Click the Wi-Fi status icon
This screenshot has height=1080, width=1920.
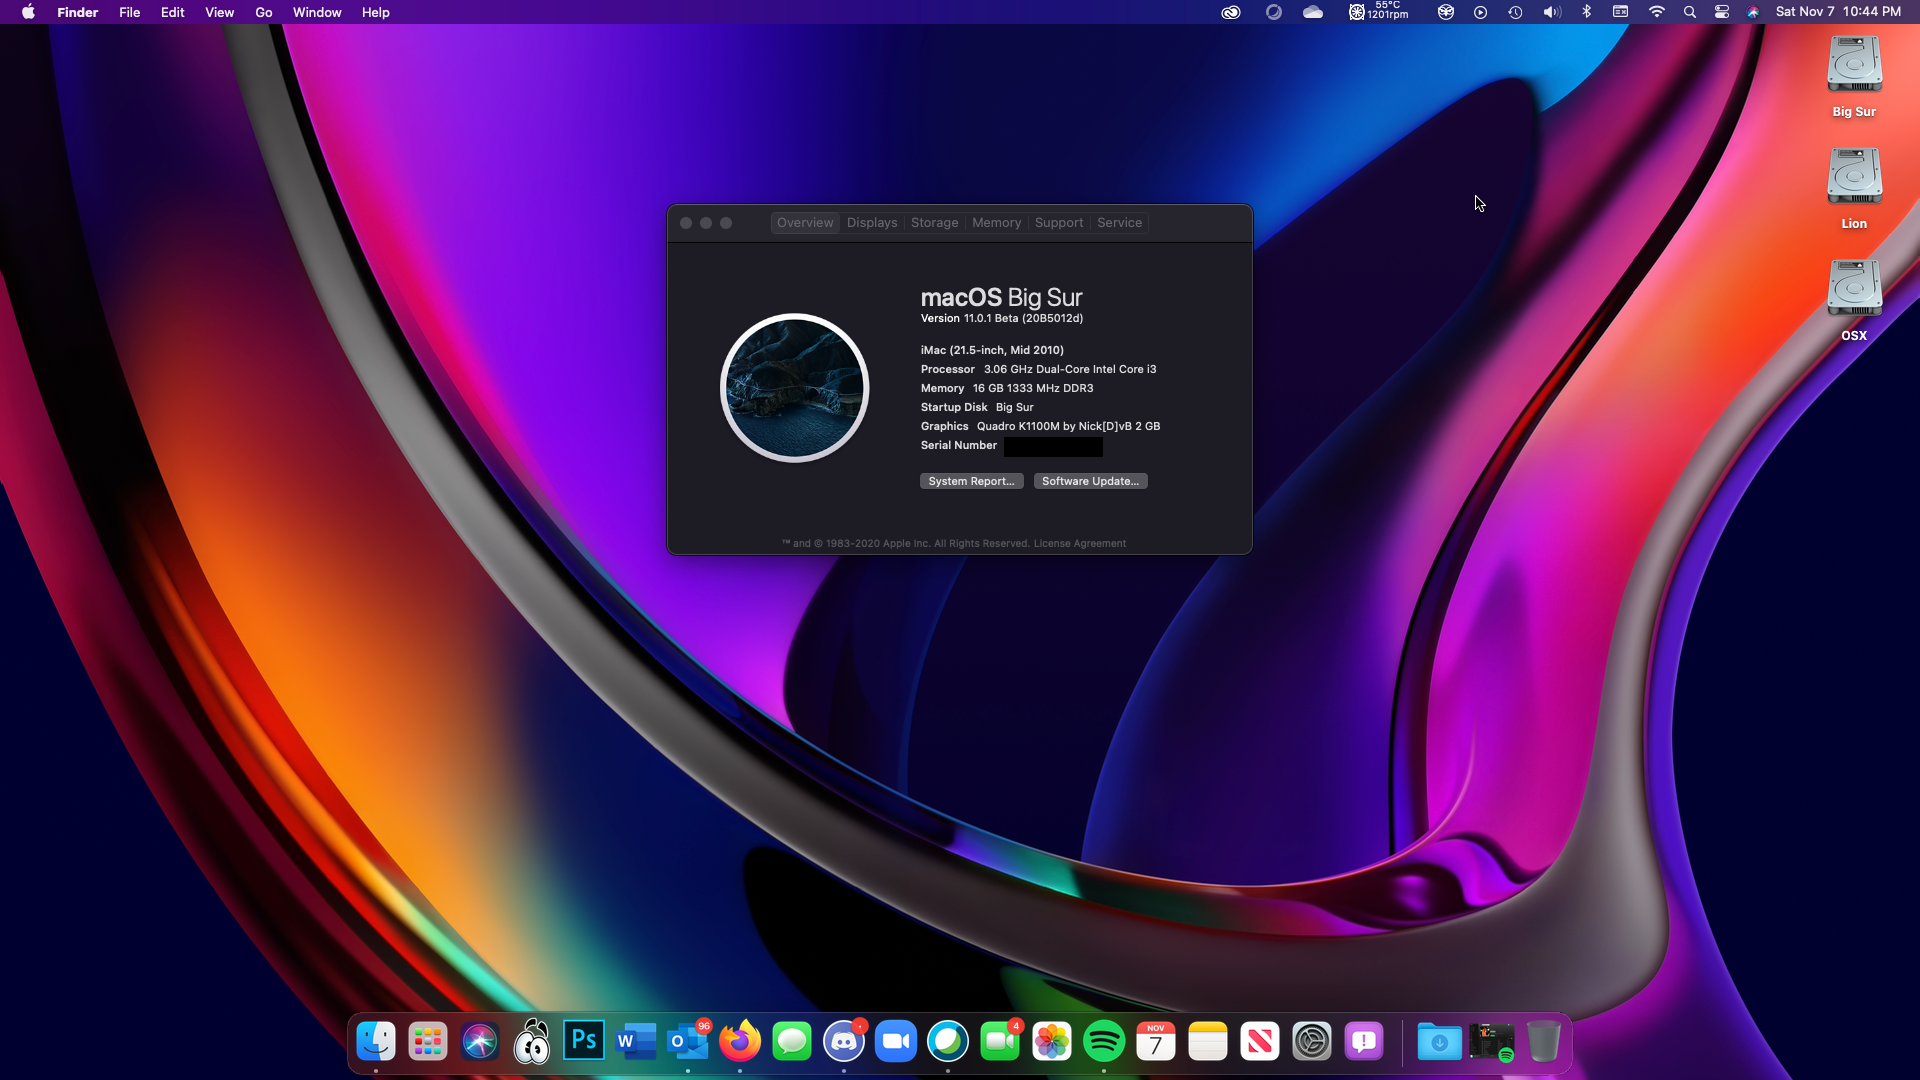coord(1657,12)
